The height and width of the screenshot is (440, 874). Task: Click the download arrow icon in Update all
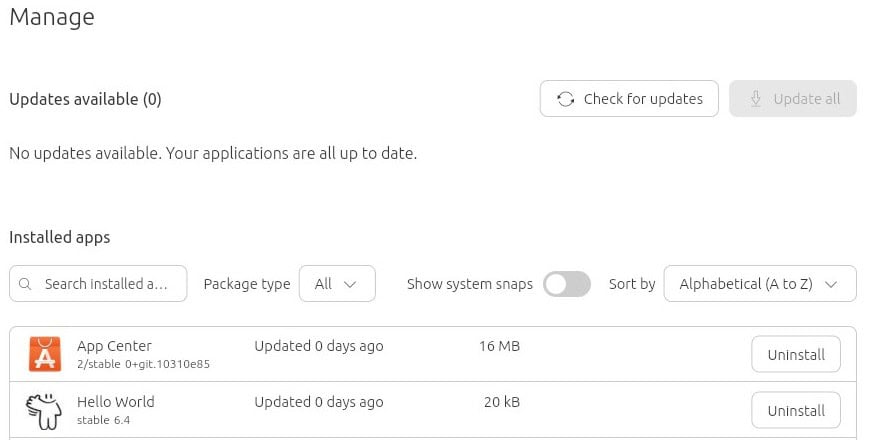tap(755, 99)
